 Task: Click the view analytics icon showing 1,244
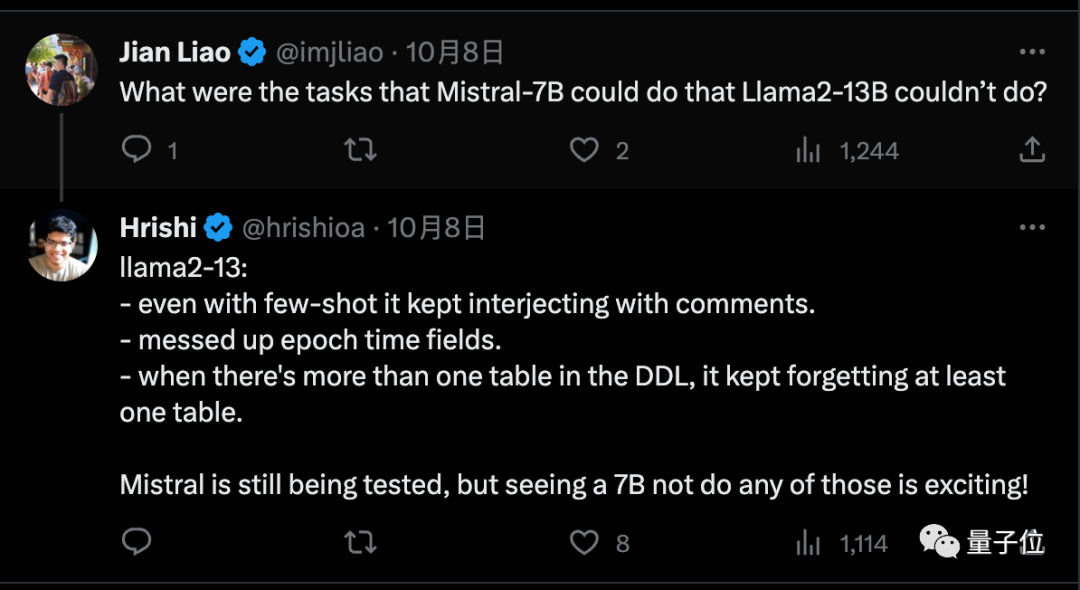click(806, 149)
